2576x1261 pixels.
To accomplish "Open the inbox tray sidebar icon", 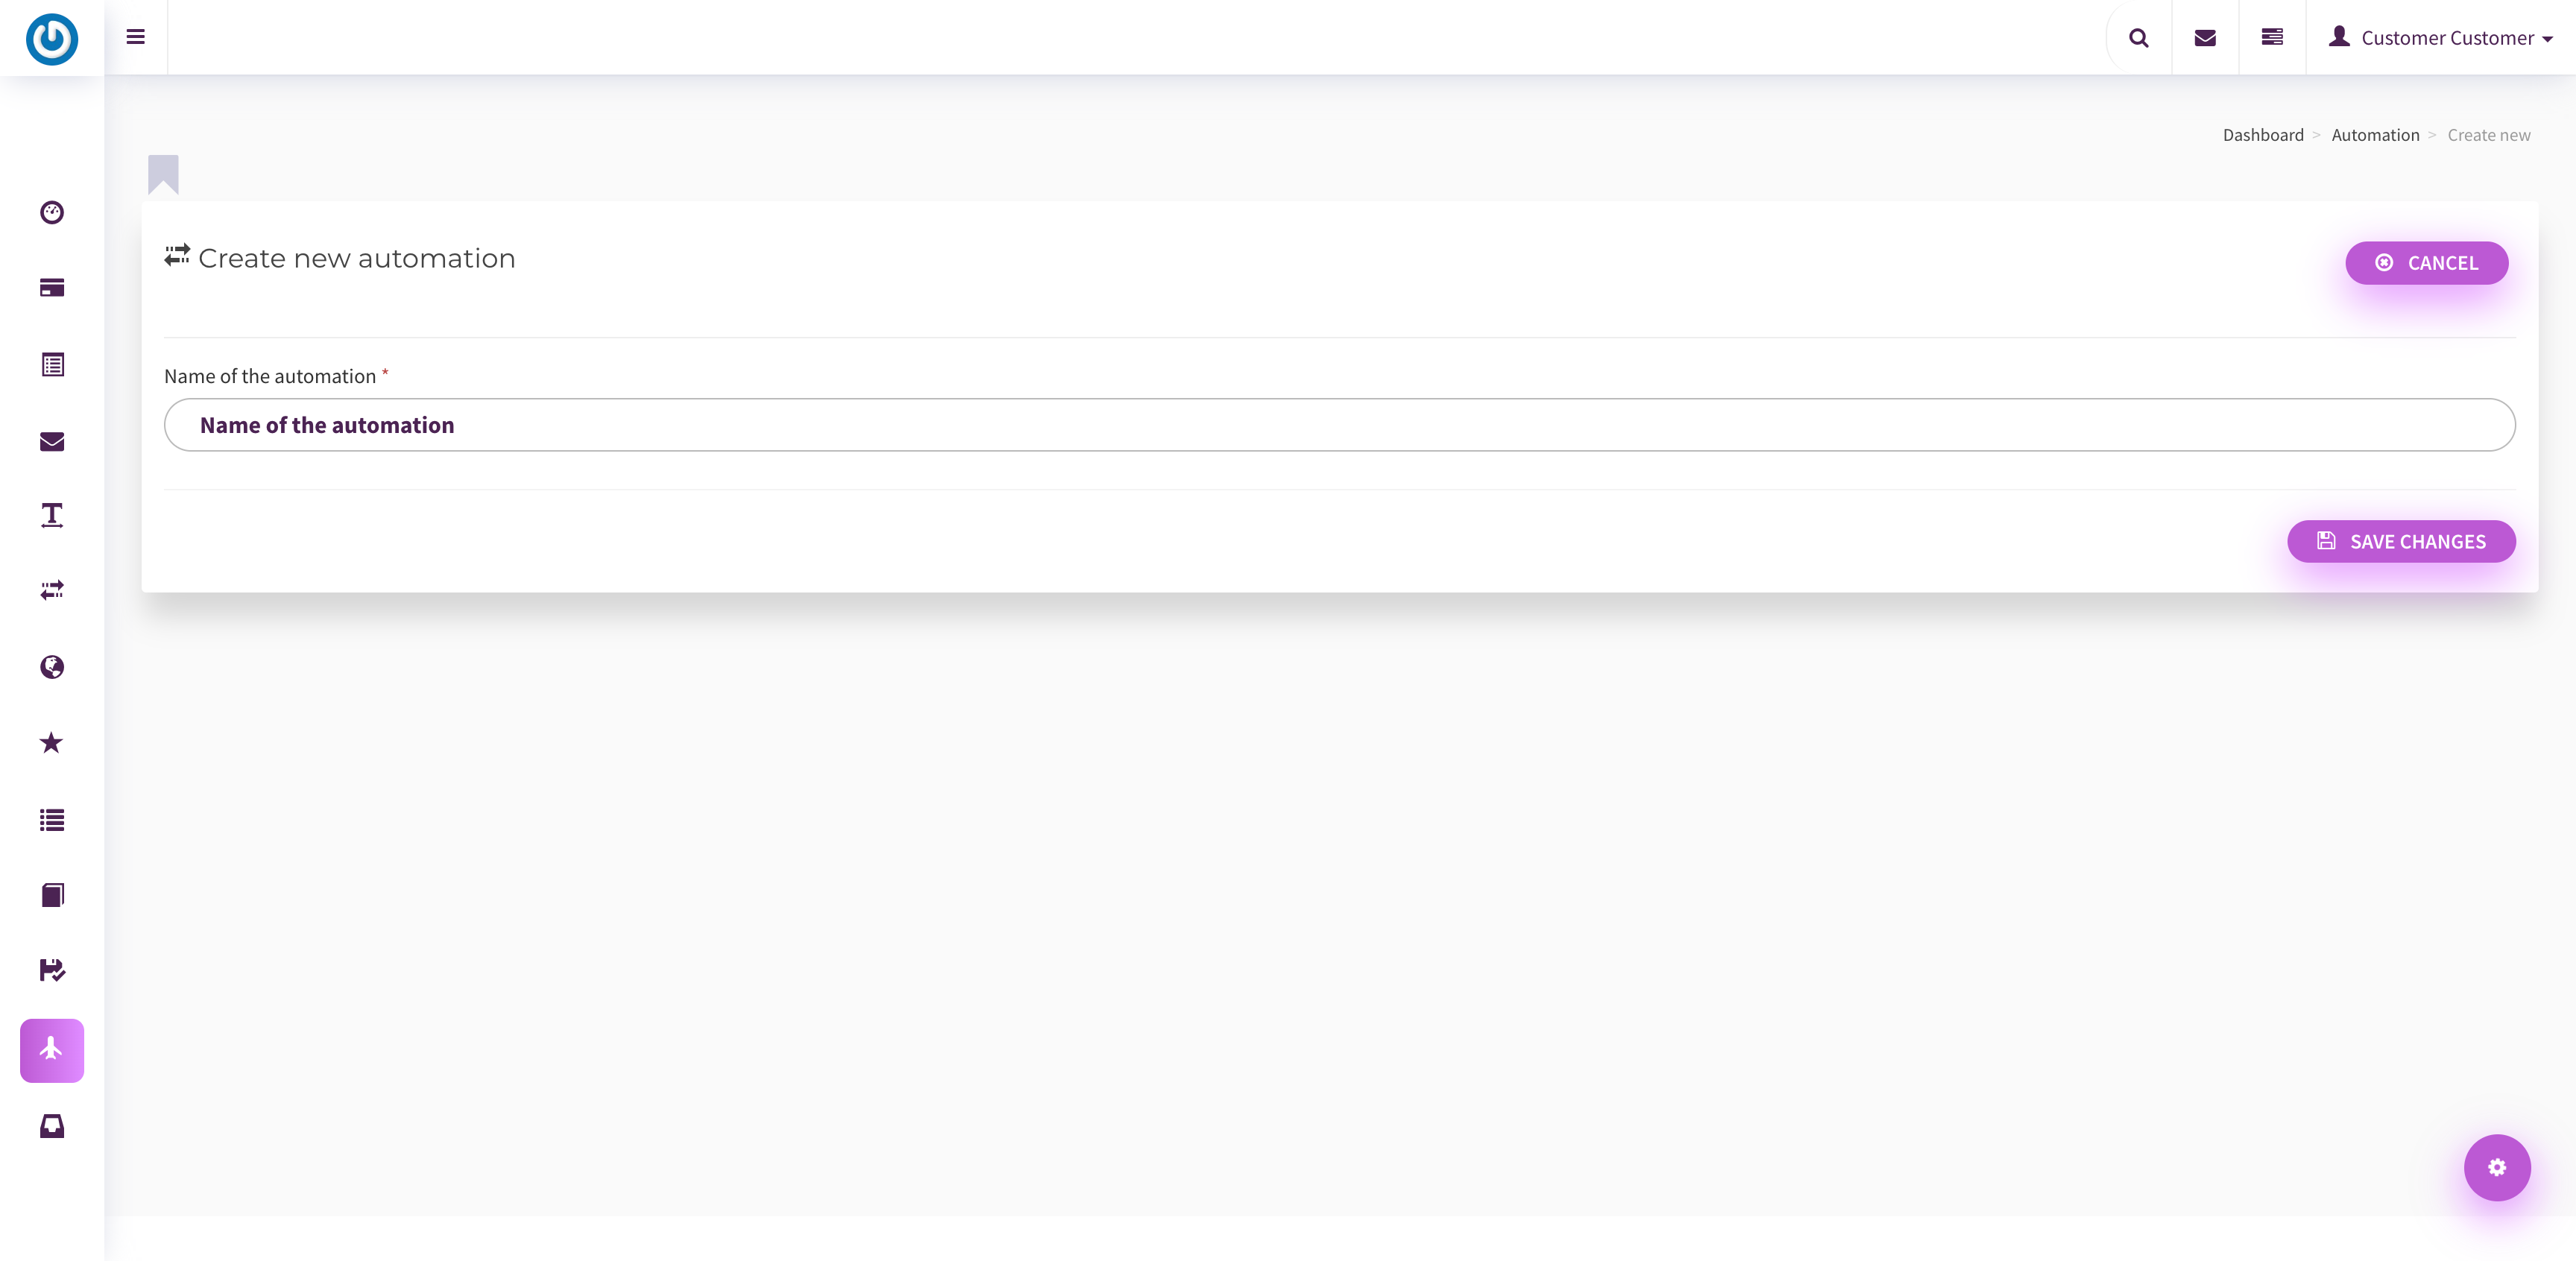I will (52, 1126).
